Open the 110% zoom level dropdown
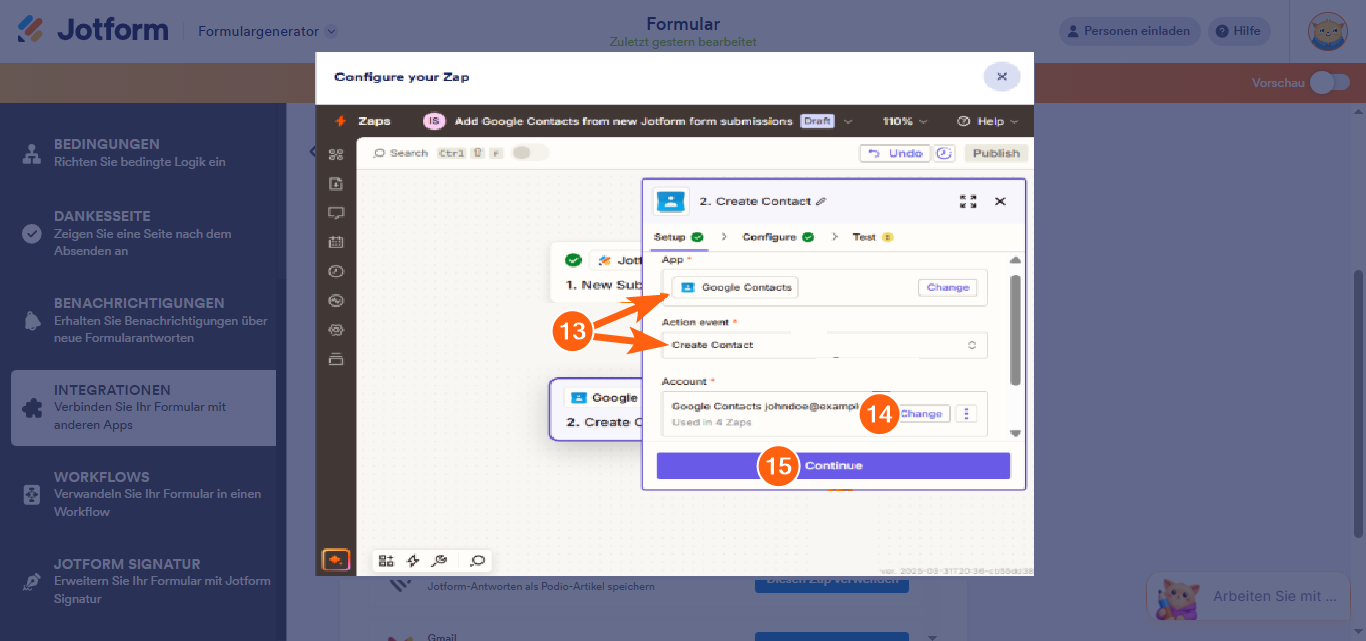Screen dimensions: 1366x641 (903, 121)
